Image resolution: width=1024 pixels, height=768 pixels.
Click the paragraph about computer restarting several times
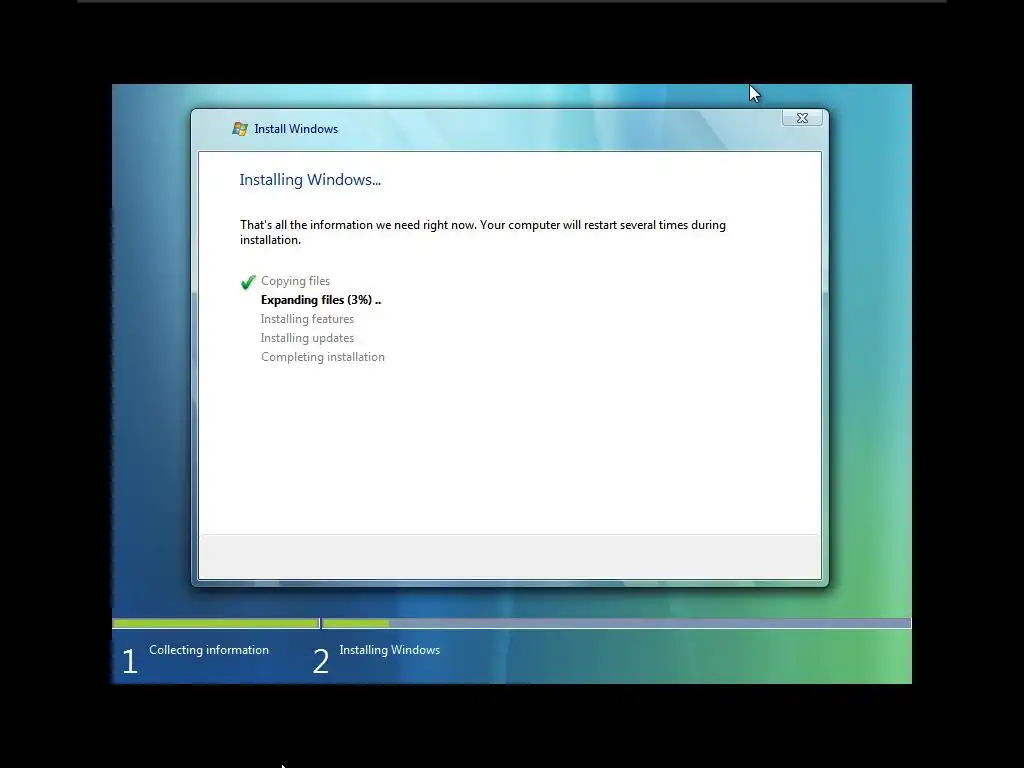tap(483, 232)
